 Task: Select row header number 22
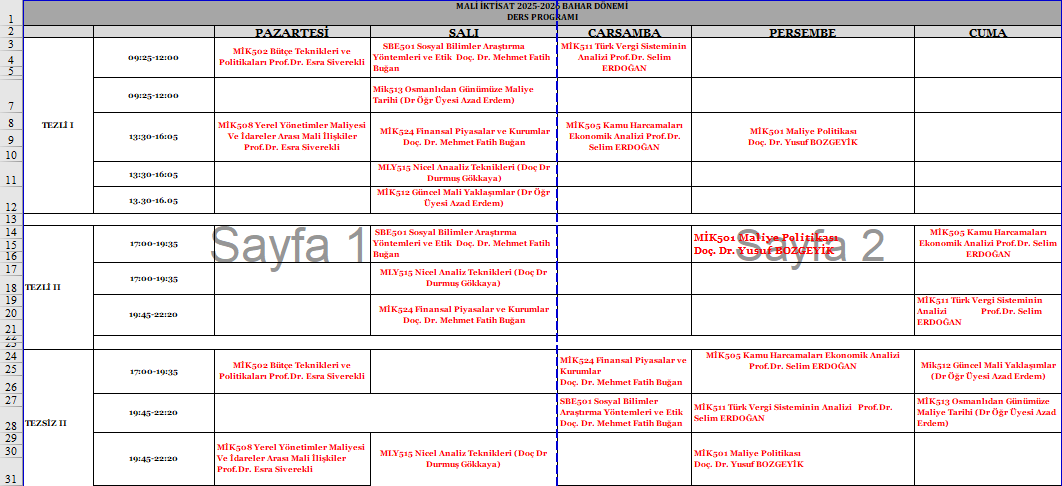click(x=11, y=342)
